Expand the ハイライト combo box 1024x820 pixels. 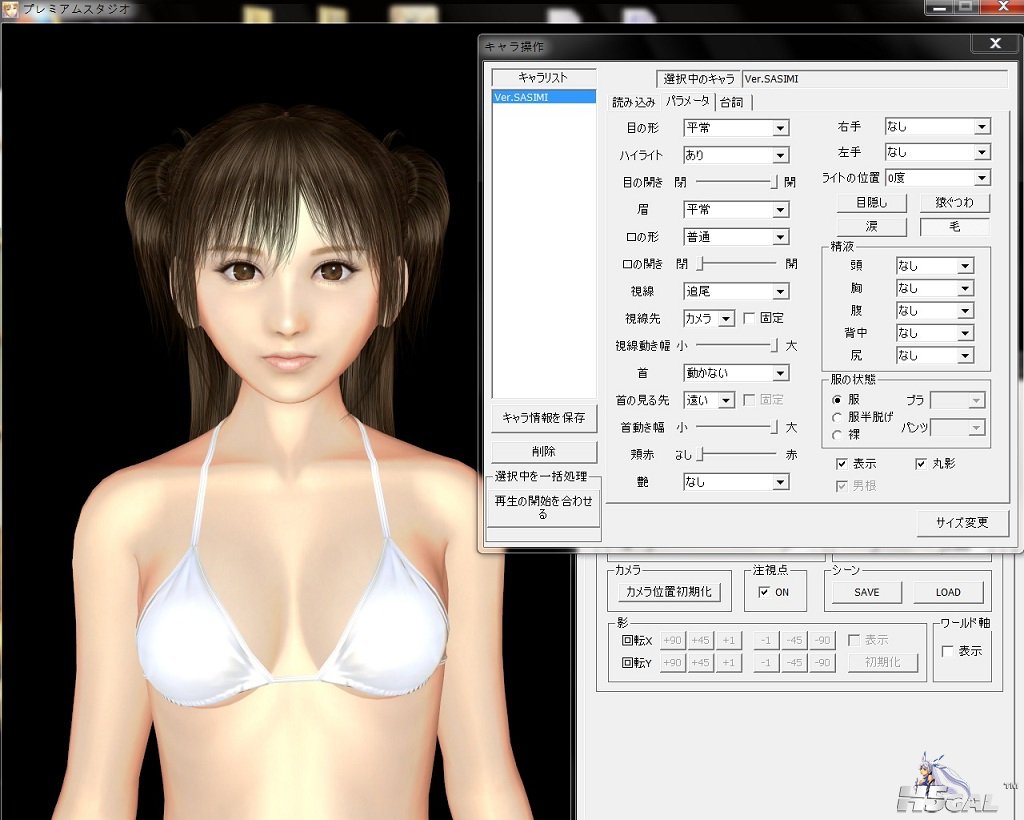coord(780,155)
